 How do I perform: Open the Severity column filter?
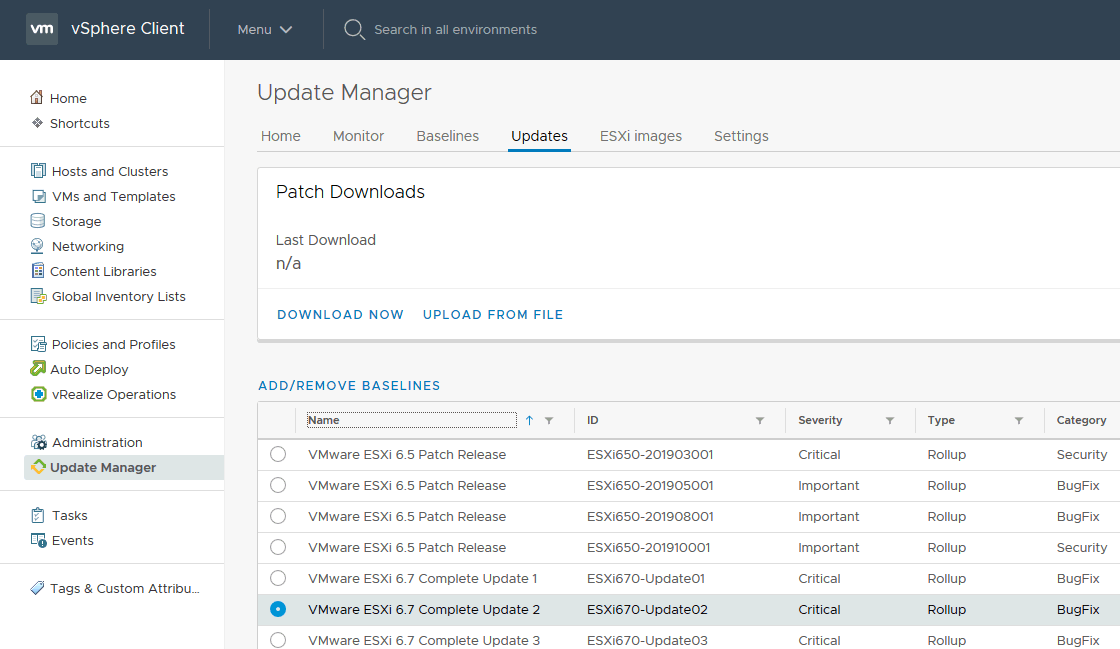point(890,420)
